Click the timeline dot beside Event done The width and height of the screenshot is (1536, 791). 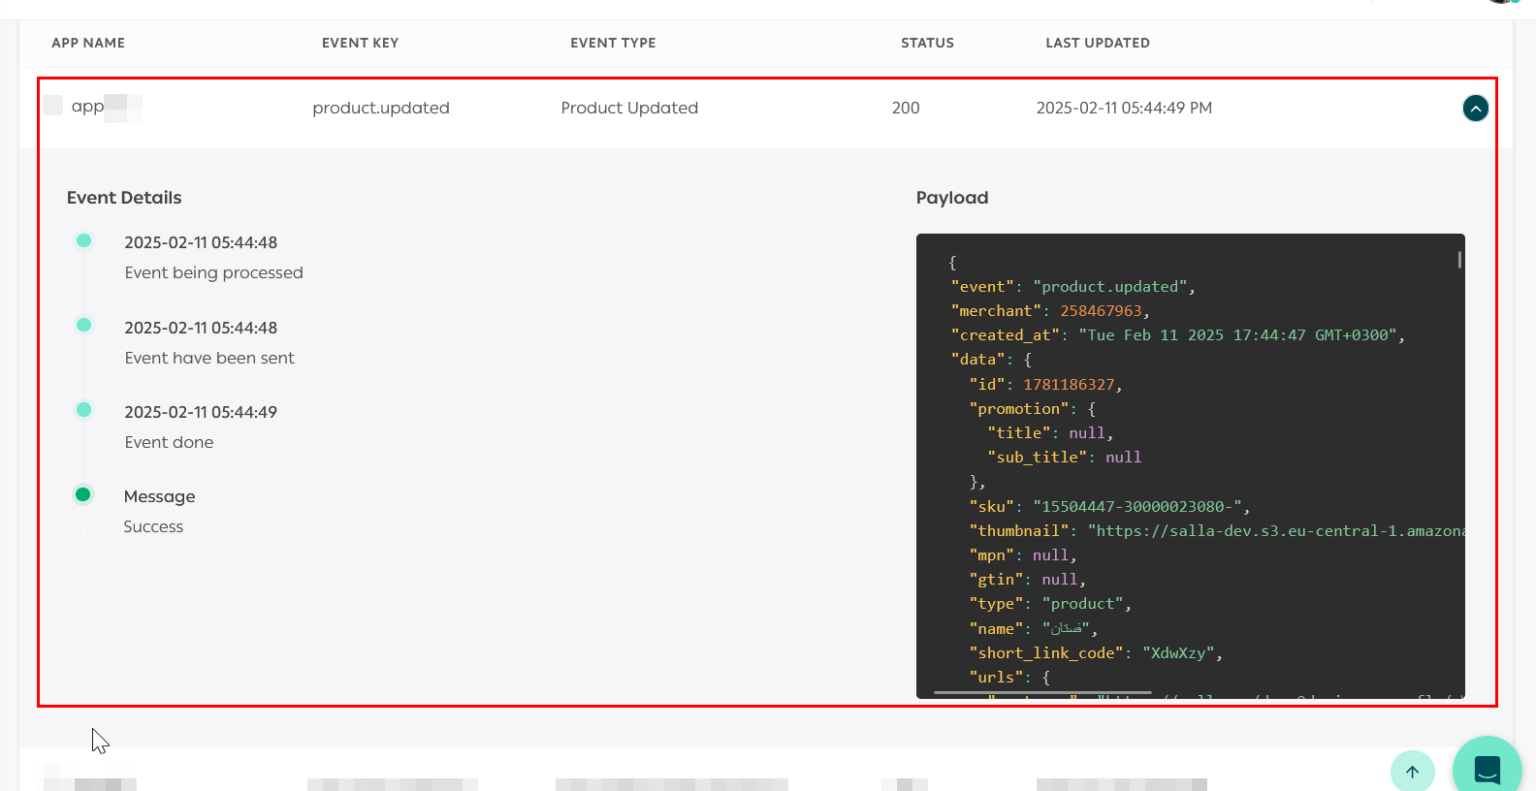[x=84, y=409]
